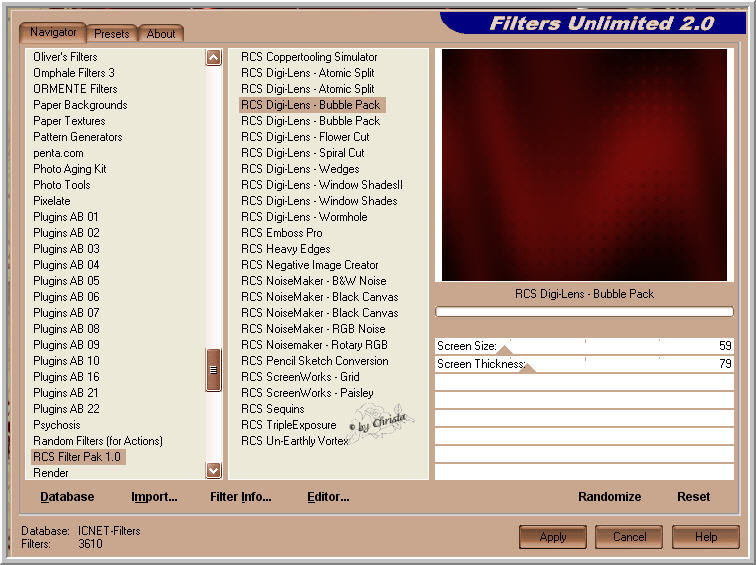756x565 pixels.
Task: Select Photo Aging Kit category
Action: pyautogui.click(x=70, y=169)
